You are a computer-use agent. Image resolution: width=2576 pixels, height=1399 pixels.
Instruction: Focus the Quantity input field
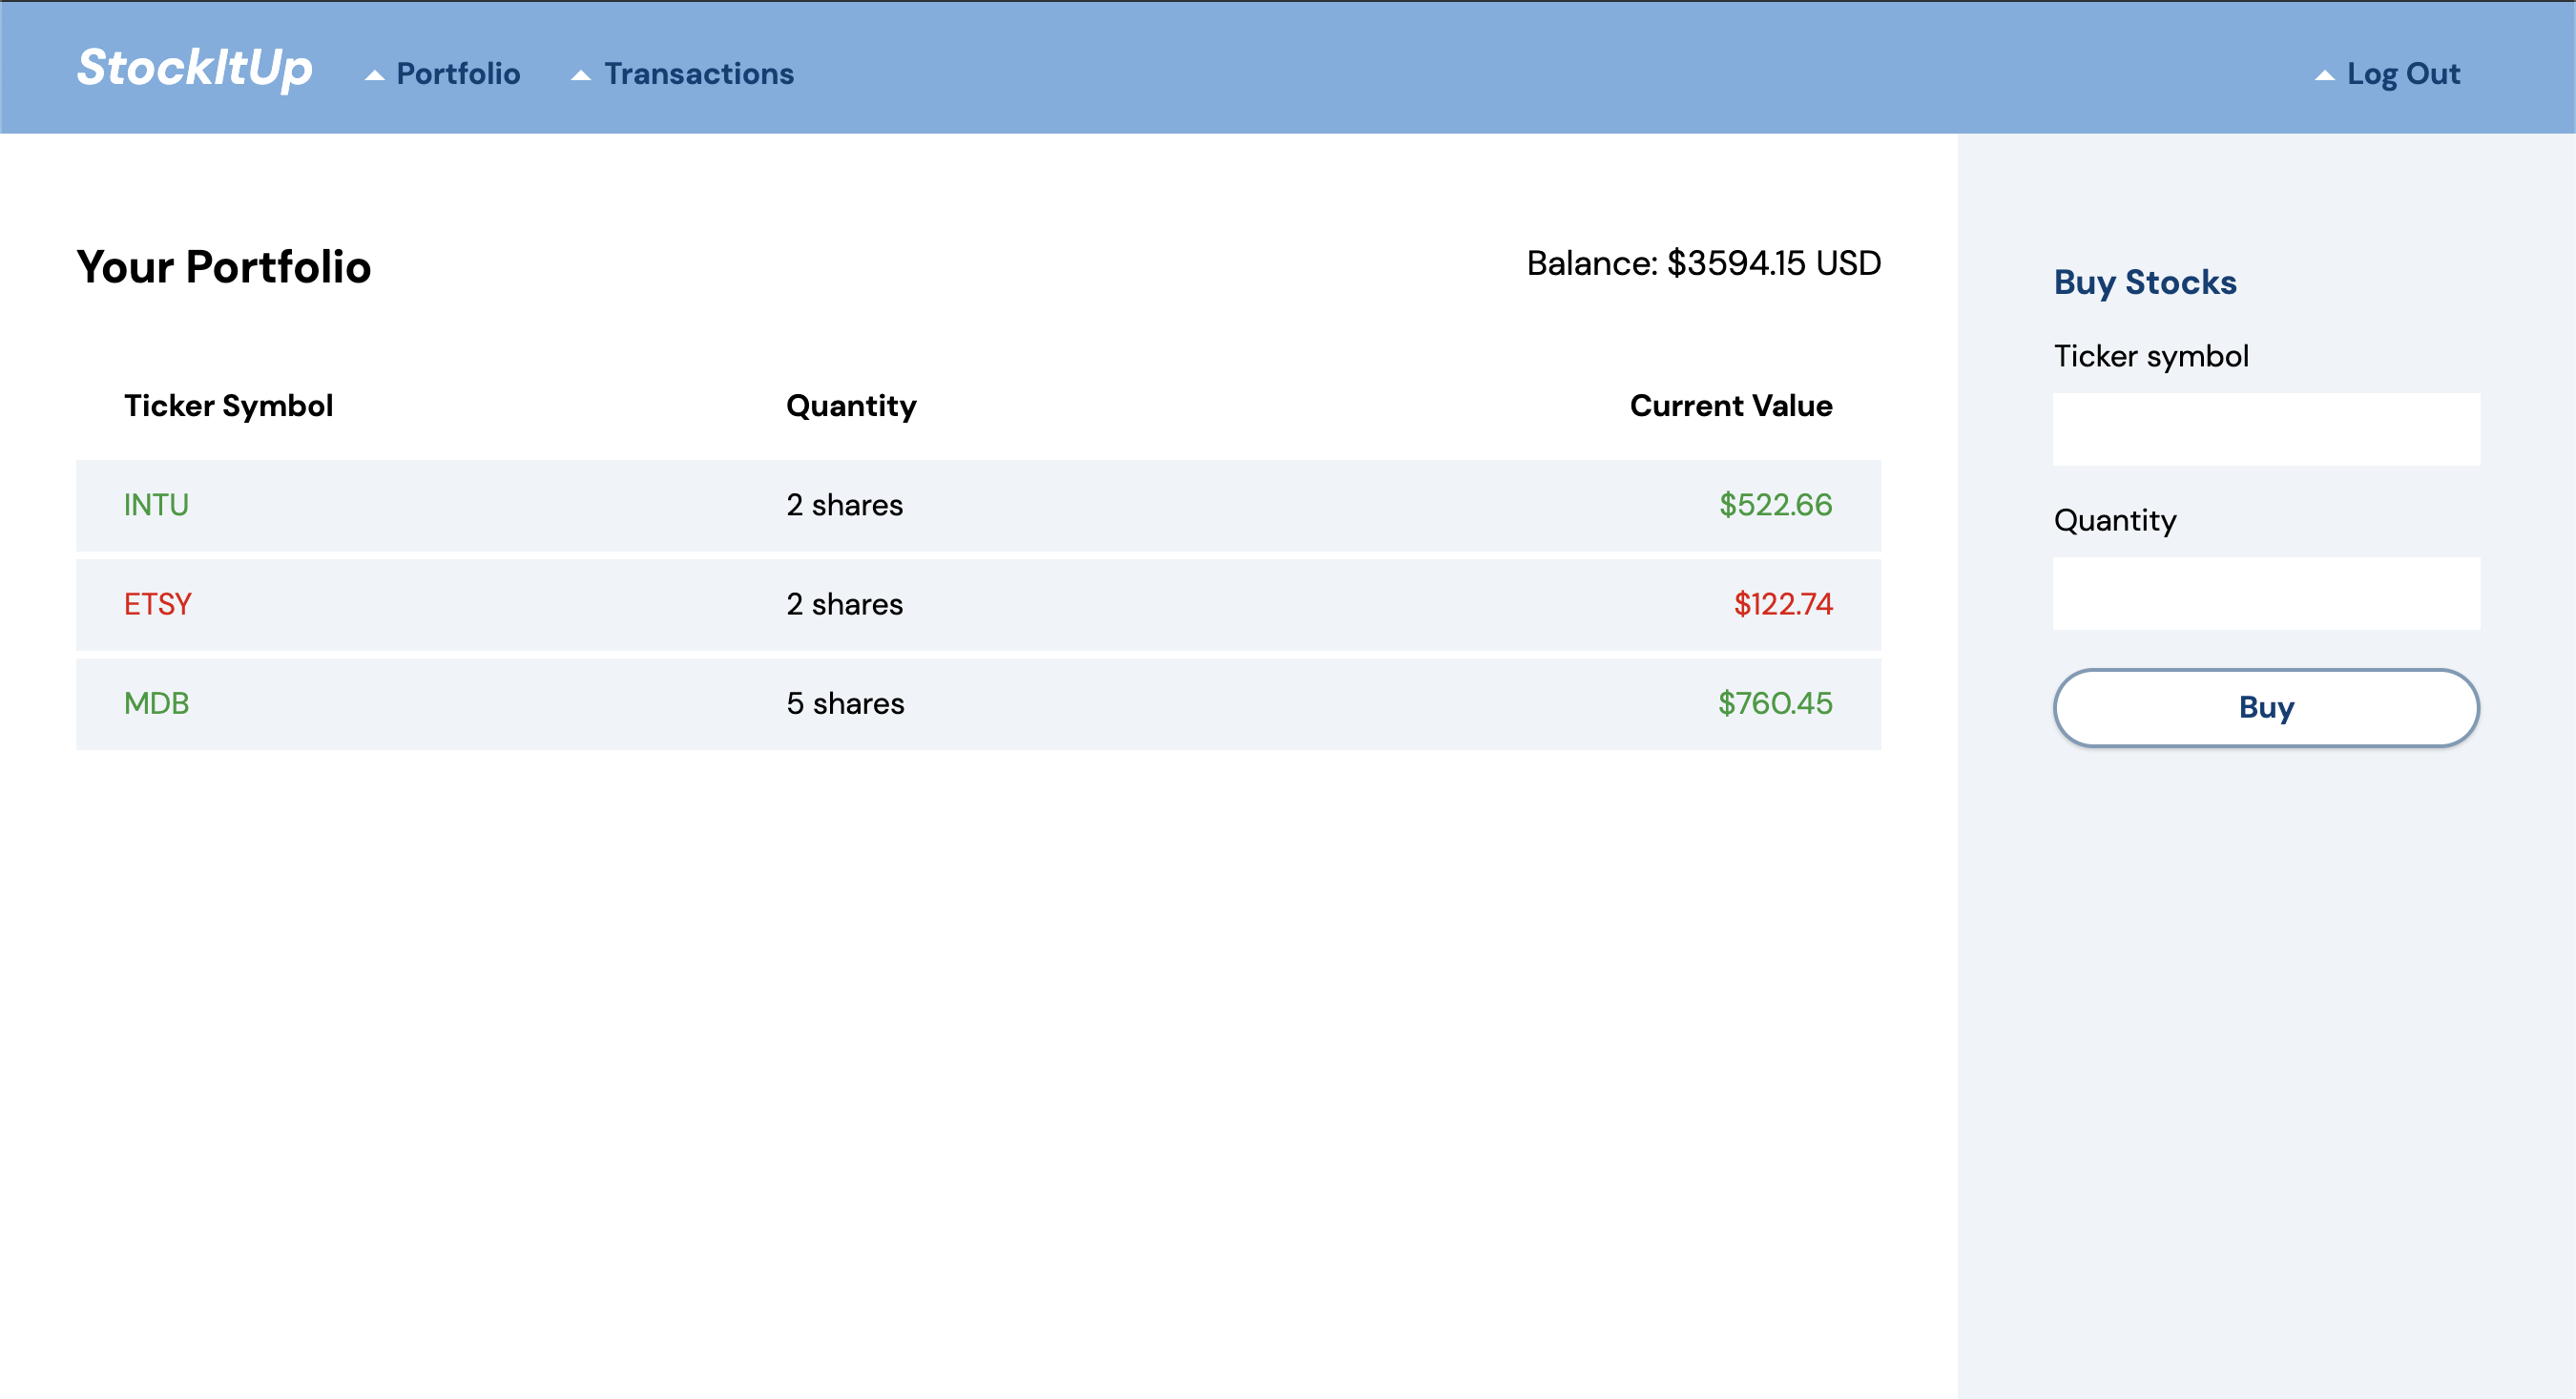(x=2266, y=593)
